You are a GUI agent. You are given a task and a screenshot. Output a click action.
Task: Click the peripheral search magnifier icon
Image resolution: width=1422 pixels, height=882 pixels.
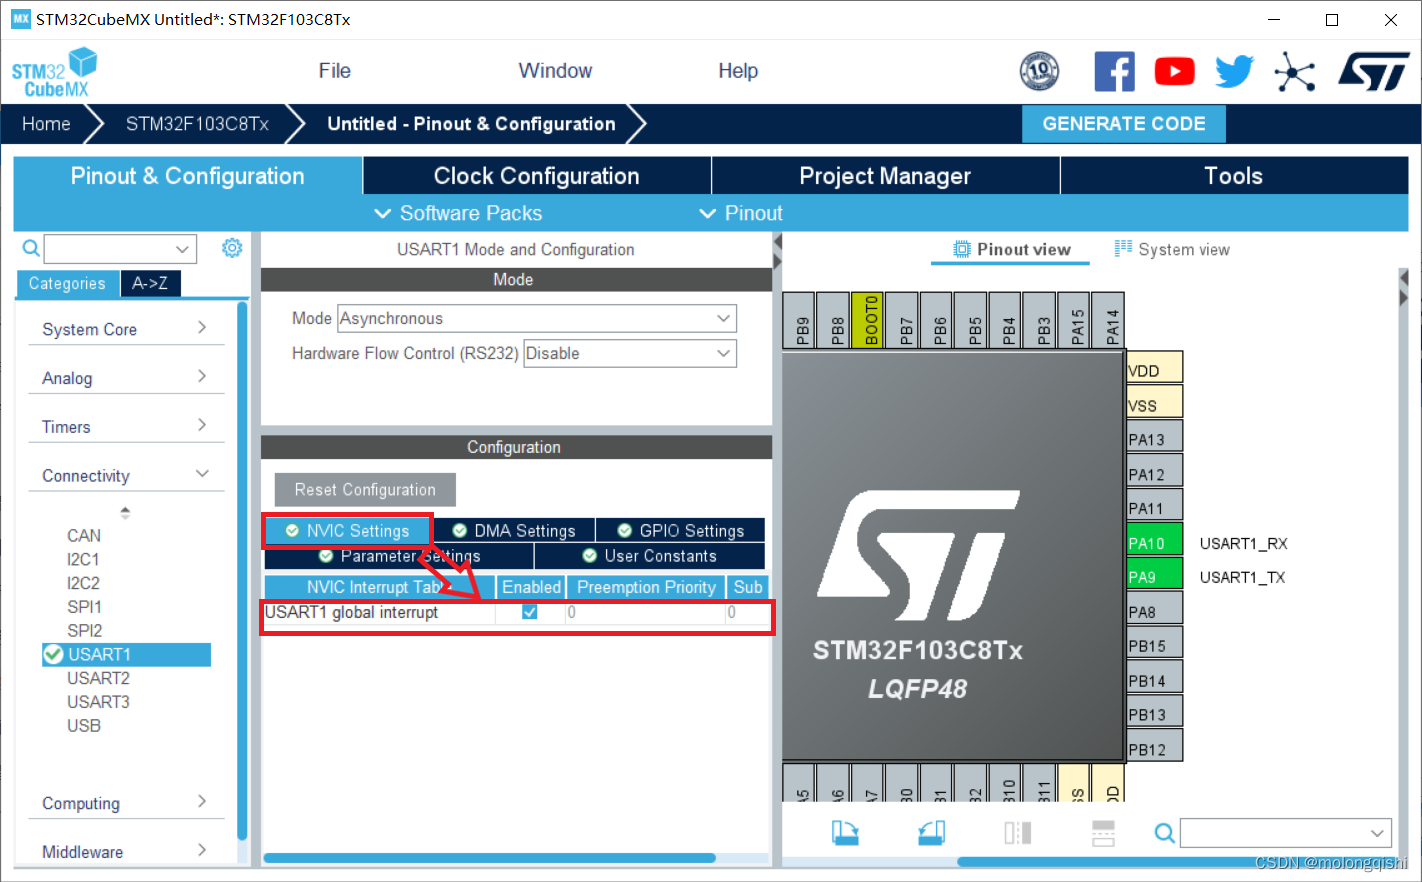[31, 248]
